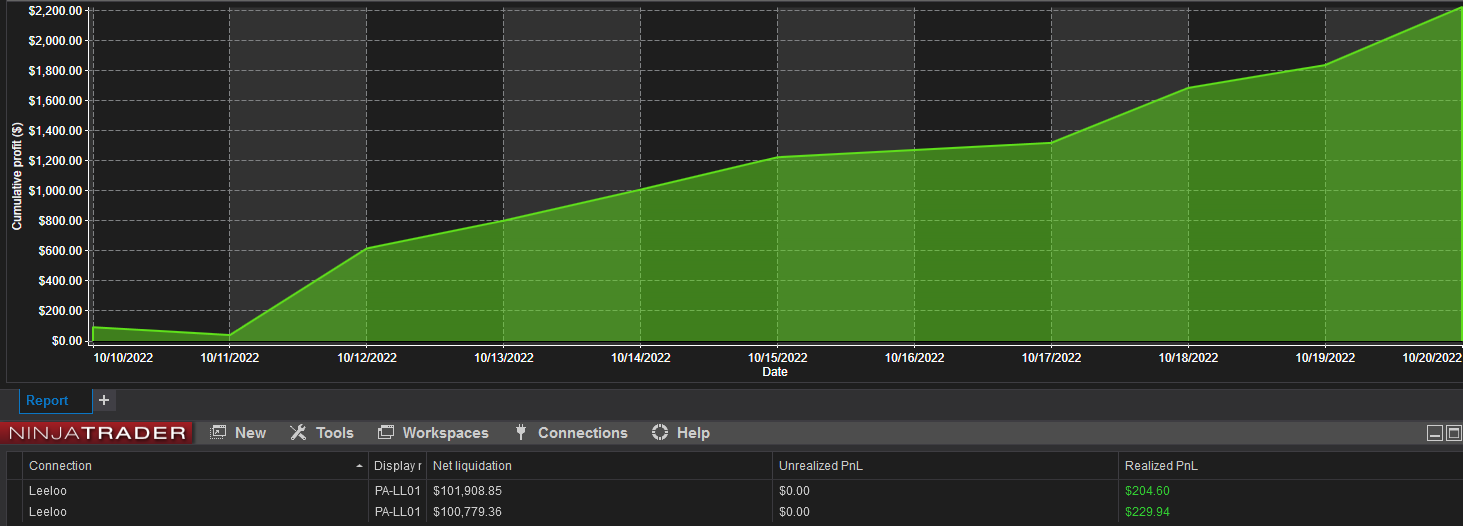Click the Date axis title
Viewport: 1463px width, 526px height.
775,372
